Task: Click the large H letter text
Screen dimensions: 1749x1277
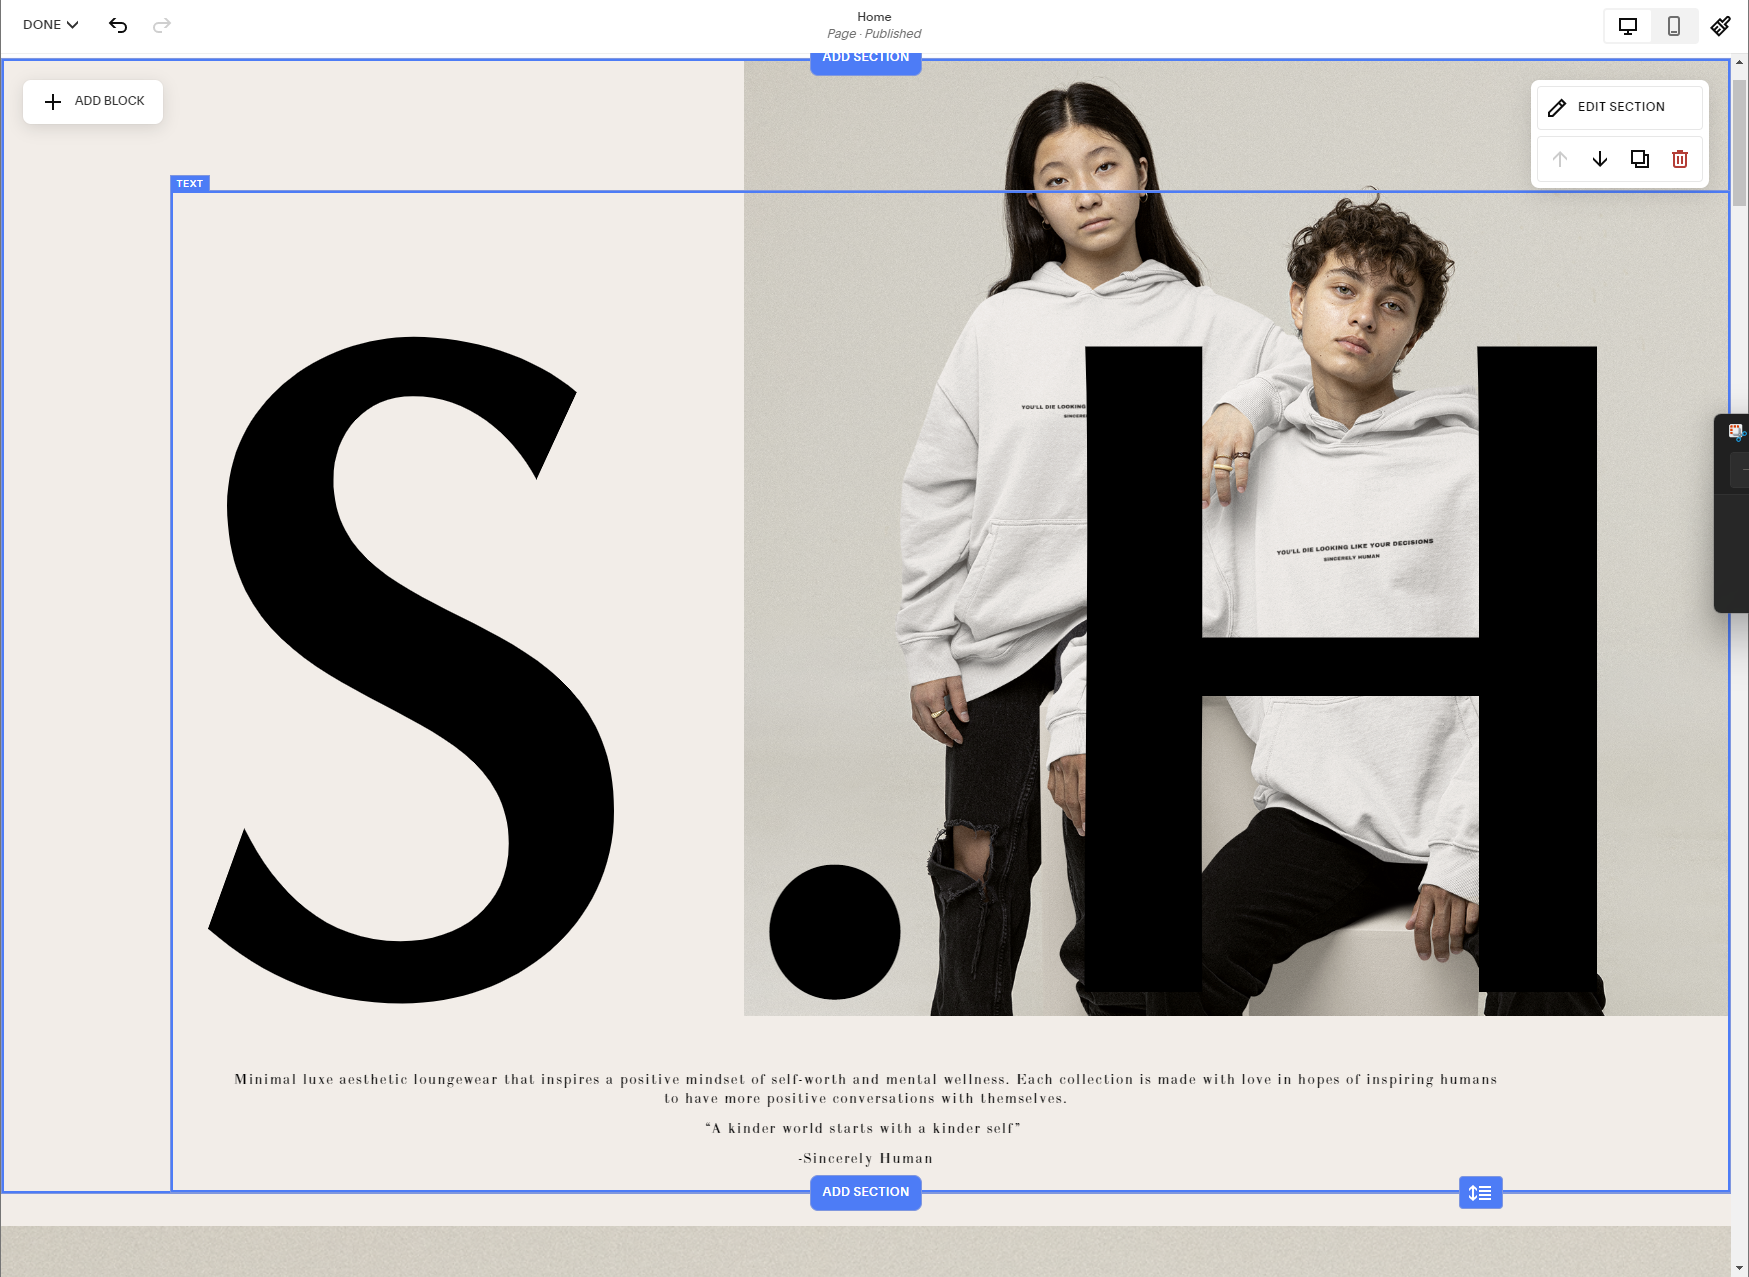Action: coord(1340,670)
